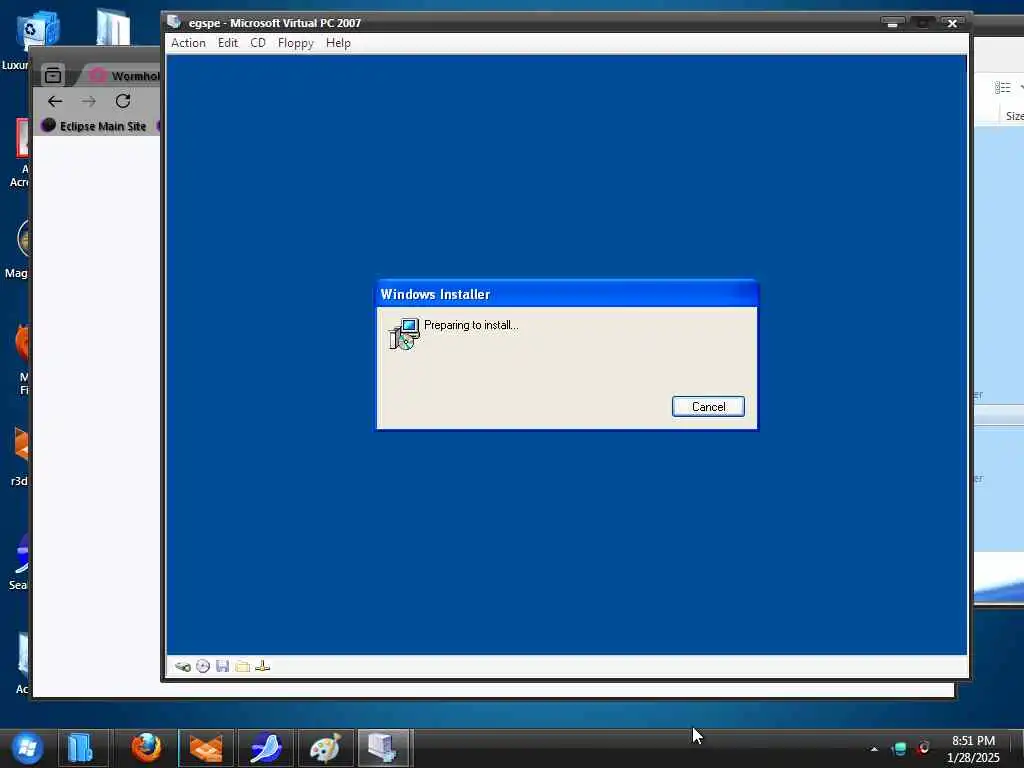Open the browser tab overview button
1024x768 pixels.
(x=53, y=75)
